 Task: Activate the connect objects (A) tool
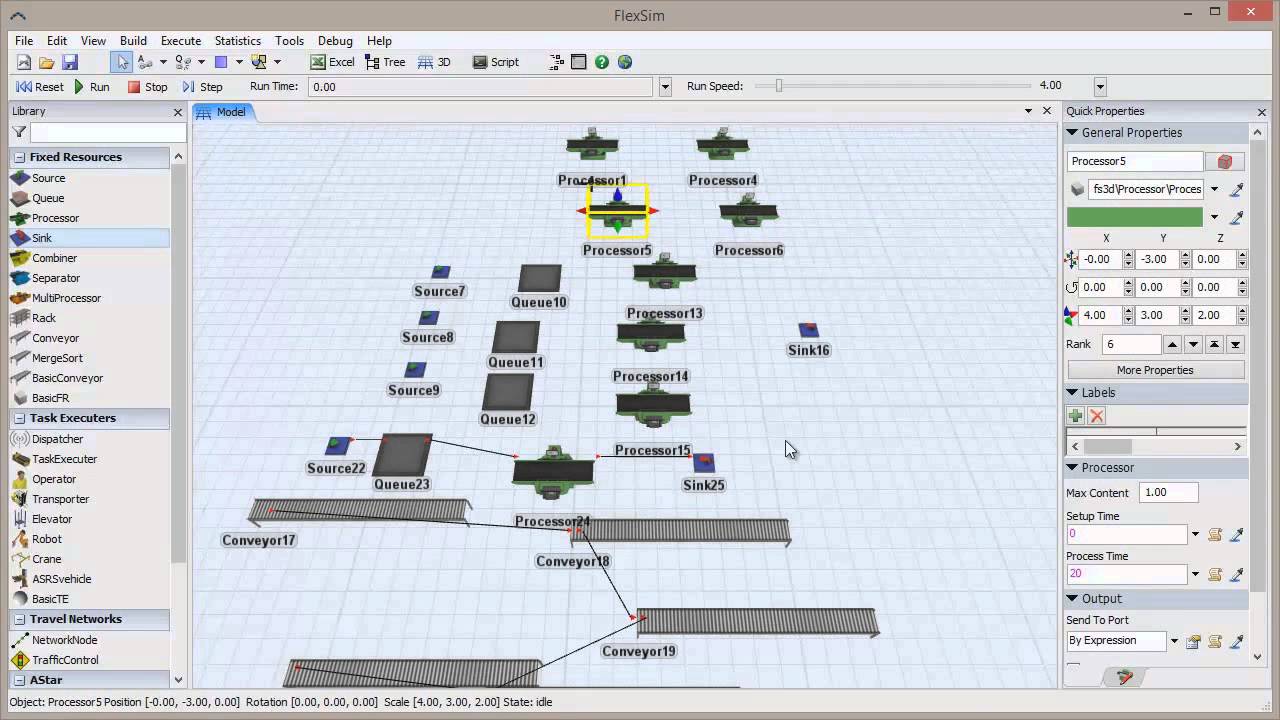145,62
